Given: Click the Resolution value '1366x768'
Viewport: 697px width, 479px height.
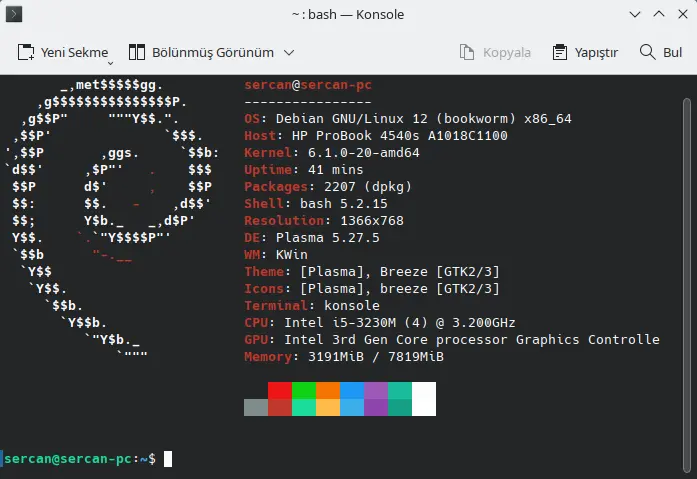Looking at the screenshot, I should (372, 220).
